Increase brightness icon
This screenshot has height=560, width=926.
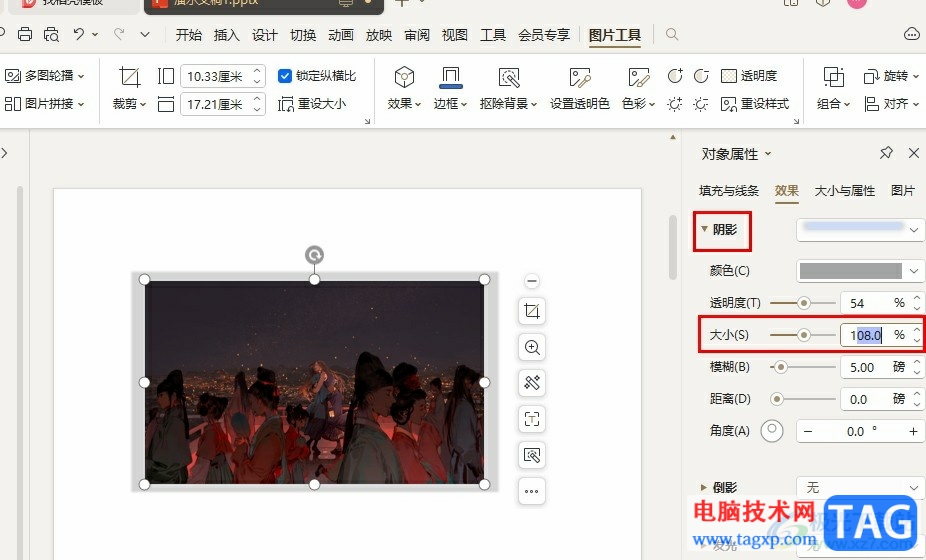[x=674, y=105]
